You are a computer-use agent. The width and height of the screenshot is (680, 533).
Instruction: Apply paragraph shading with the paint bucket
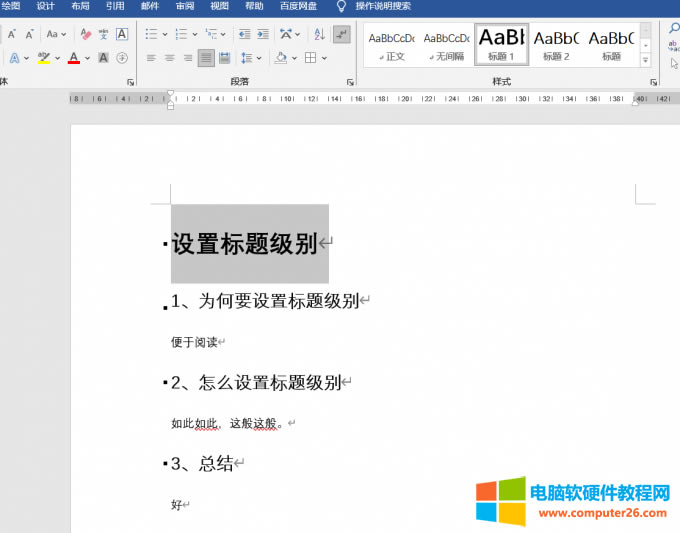[x=281, y=58]
